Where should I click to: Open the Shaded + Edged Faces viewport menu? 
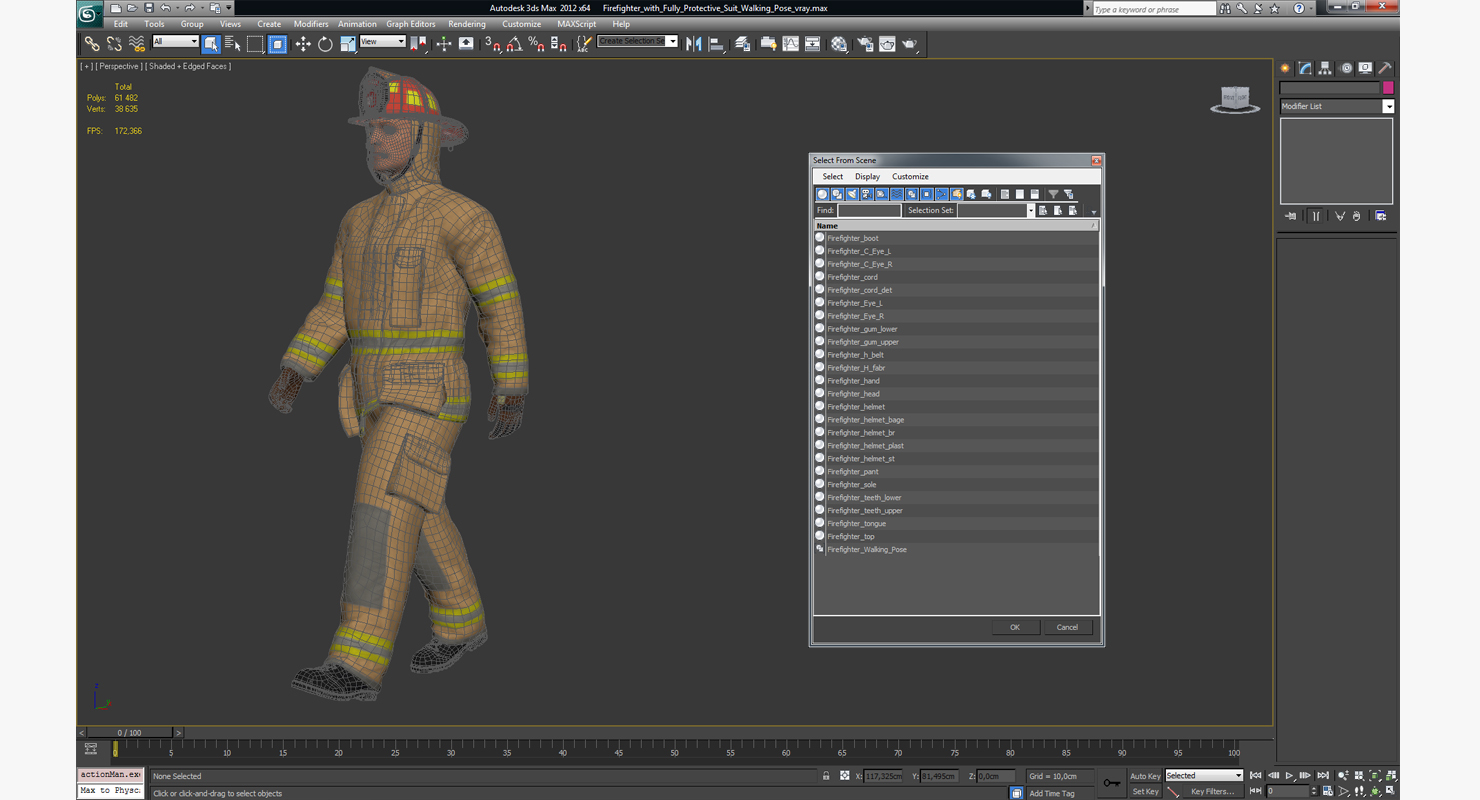point(189,66)
